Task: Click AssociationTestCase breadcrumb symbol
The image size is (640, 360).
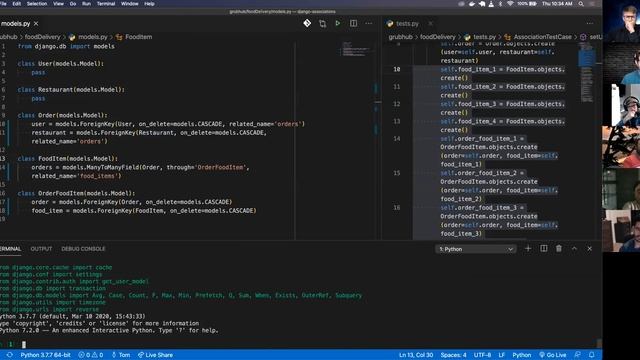Action: [542, 37]
